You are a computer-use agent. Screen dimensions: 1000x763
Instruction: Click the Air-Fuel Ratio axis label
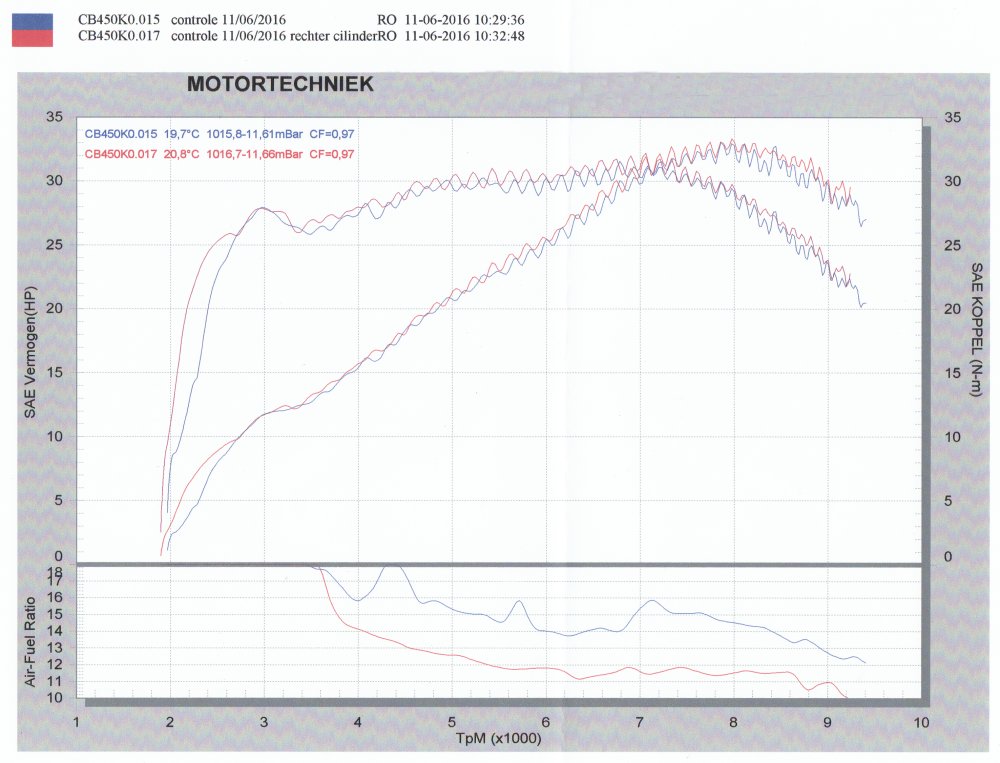click(x=29, y=642)
